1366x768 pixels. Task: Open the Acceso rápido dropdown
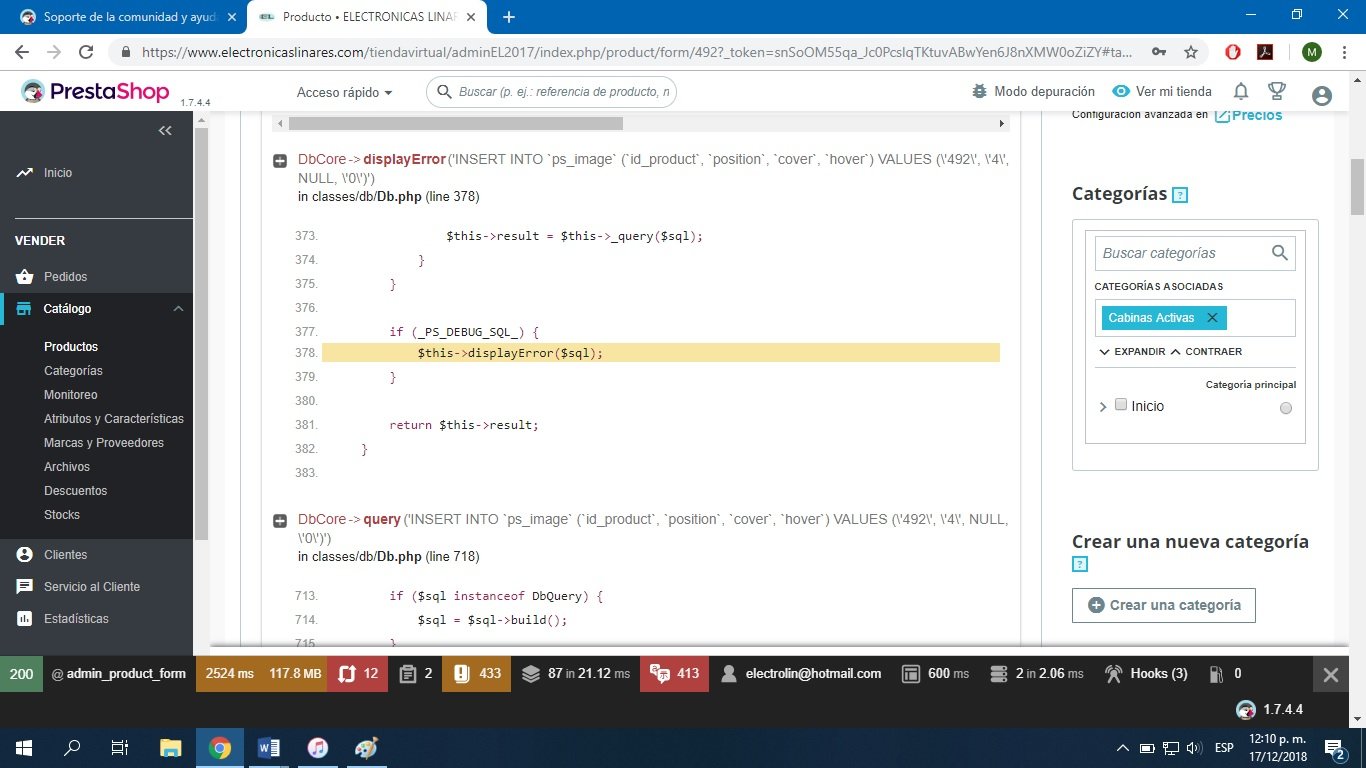(344, 92)
